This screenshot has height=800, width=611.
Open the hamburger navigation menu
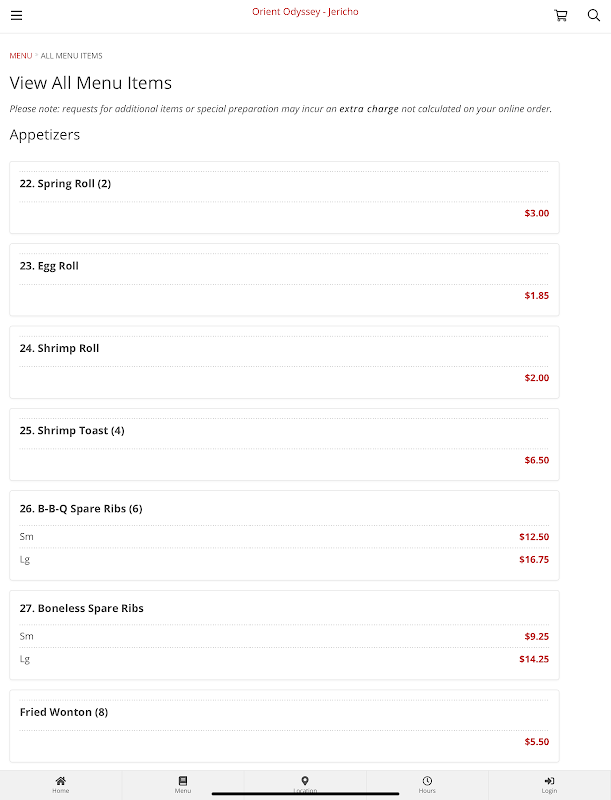coord(17,15)
